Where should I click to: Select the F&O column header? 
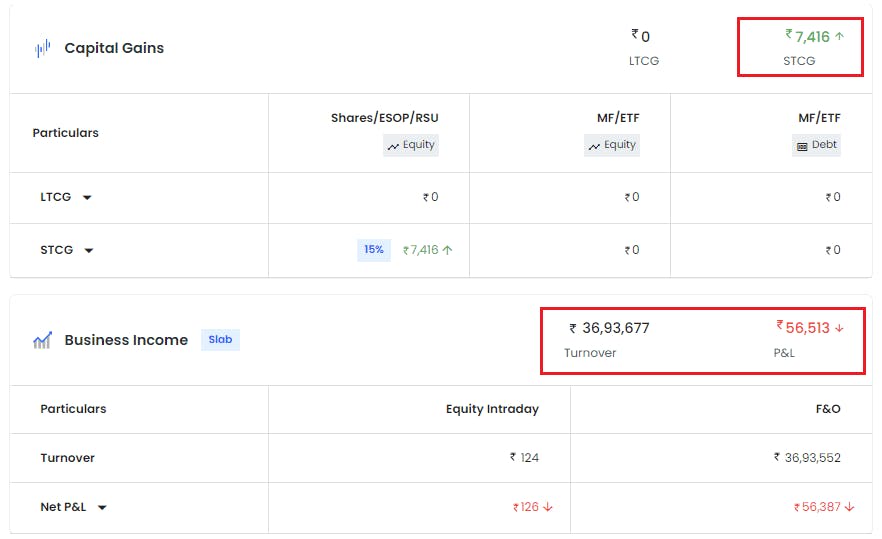coord(828,409)
